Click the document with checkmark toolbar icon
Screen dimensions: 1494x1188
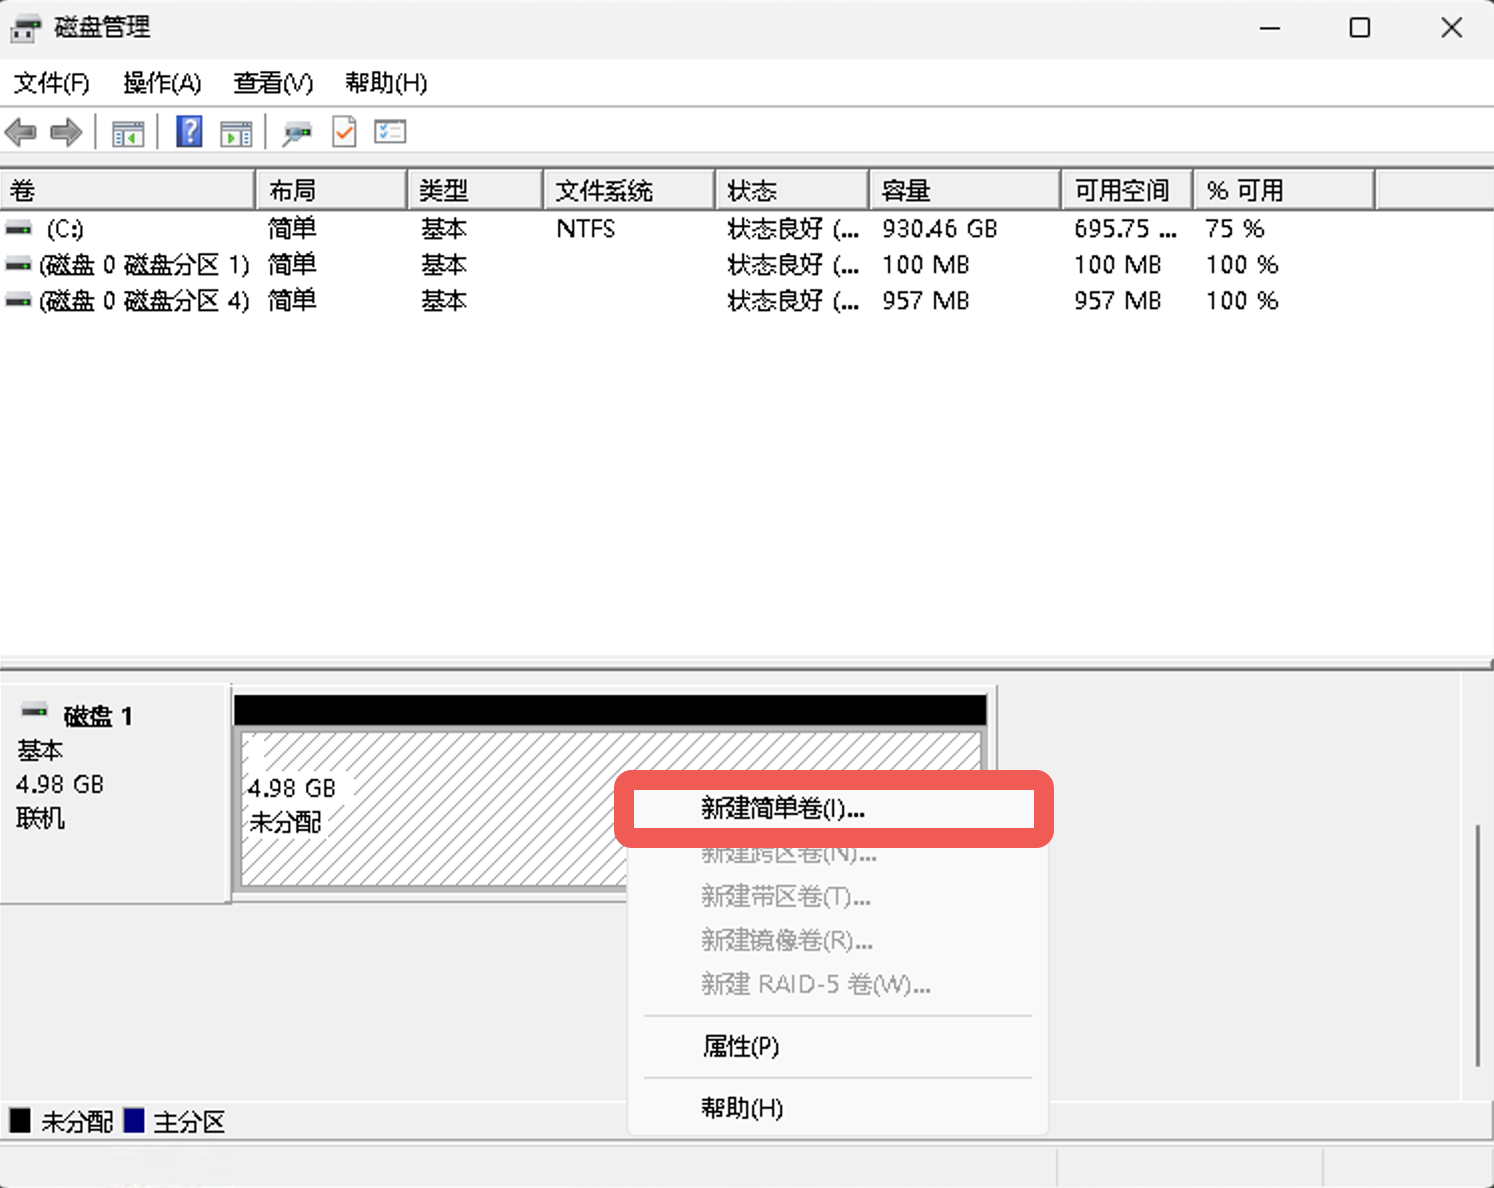point(344,132)
